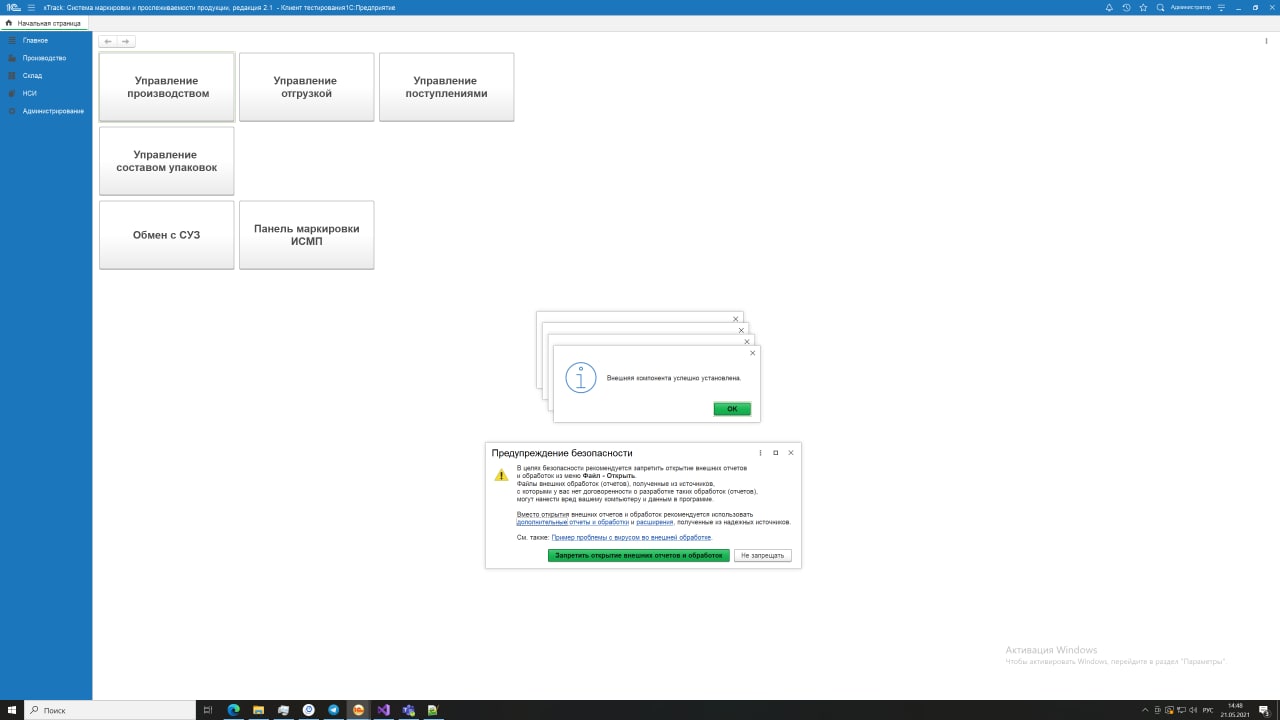Open File Explorer from the taskbar
This screenshot has width=1280, height=720.
point(258,710)
